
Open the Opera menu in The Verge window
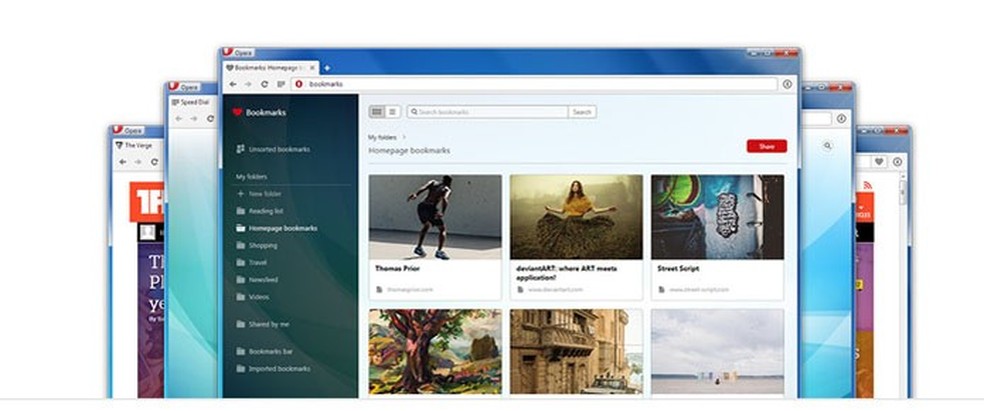point(128,130)
